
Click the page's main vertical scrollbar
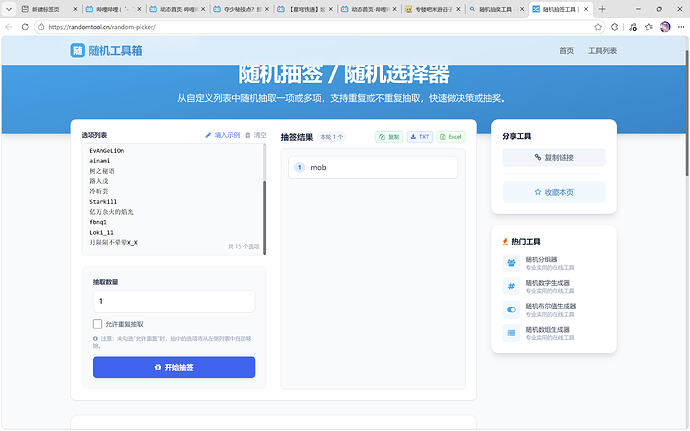[x=686, y=114]
